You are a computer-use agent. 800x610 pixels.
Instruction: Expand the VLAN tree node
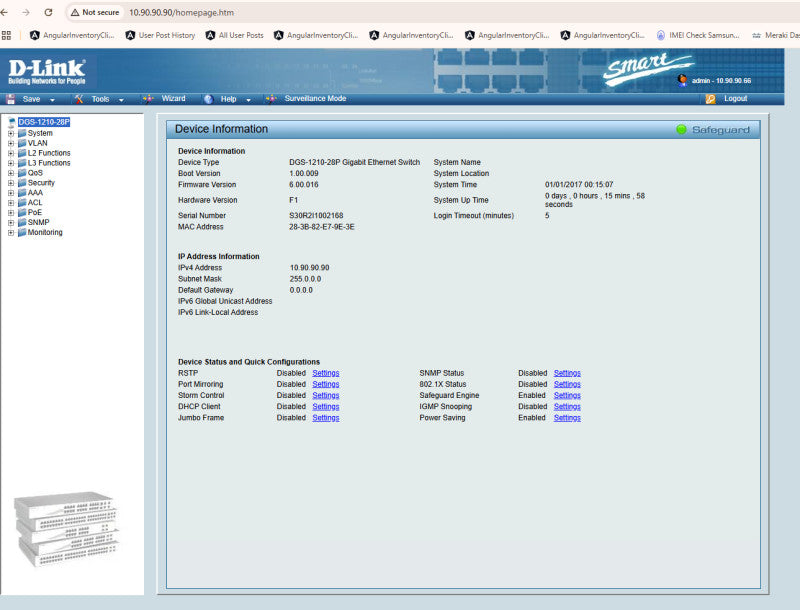(11, 143)
